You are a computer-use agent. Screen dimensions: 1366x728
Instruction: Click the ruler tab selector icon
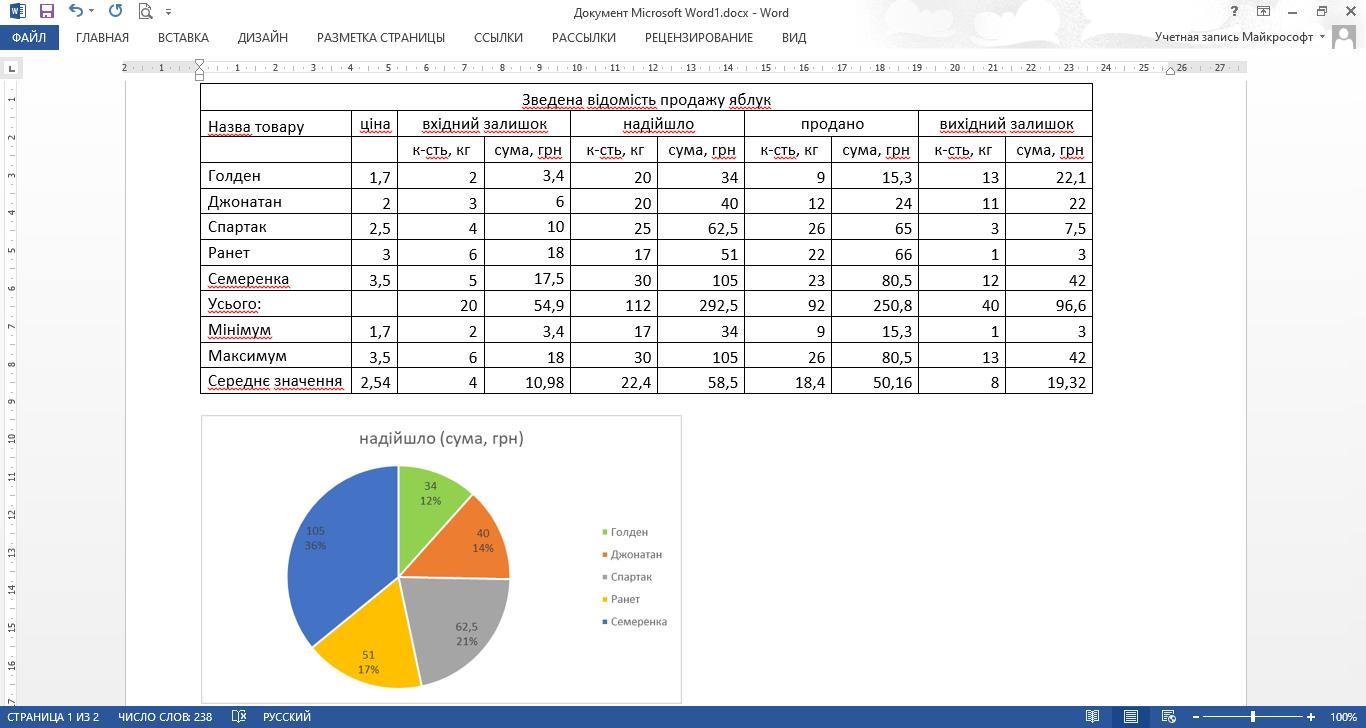[11, 69]
